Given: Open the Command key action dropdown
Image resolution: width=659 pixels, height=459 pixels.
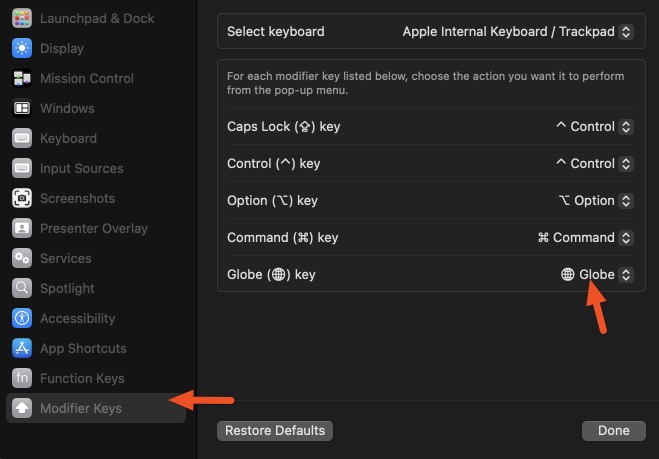Looking at the screenshot, I should point(585,237).
